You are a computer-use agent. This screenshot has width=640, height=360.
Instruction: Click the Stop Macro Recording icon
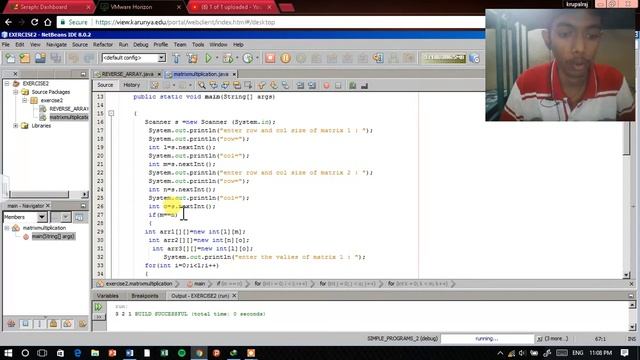pyautogui.click(x=338, y=85)
